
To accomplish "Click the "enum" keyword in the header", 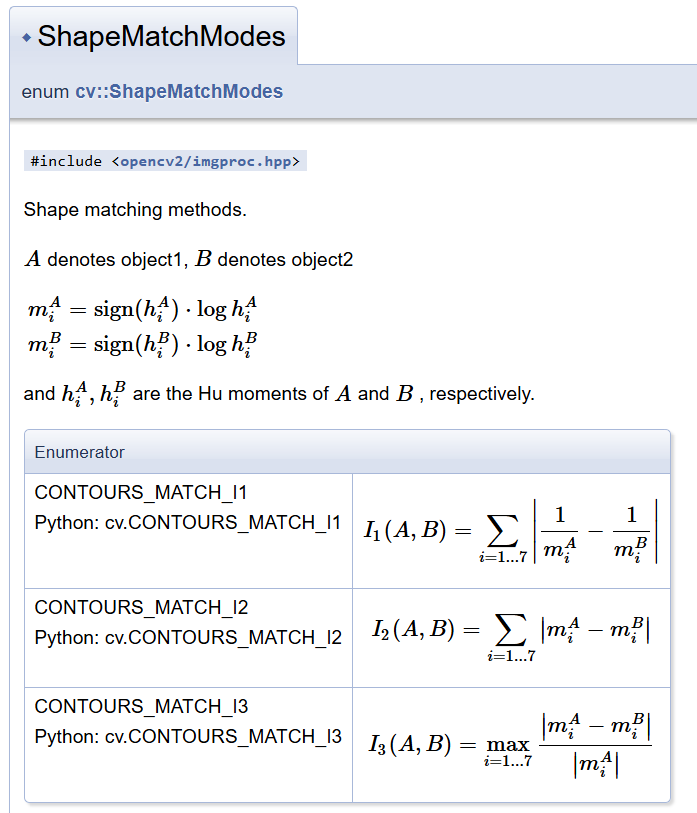I will coord(45,91).
